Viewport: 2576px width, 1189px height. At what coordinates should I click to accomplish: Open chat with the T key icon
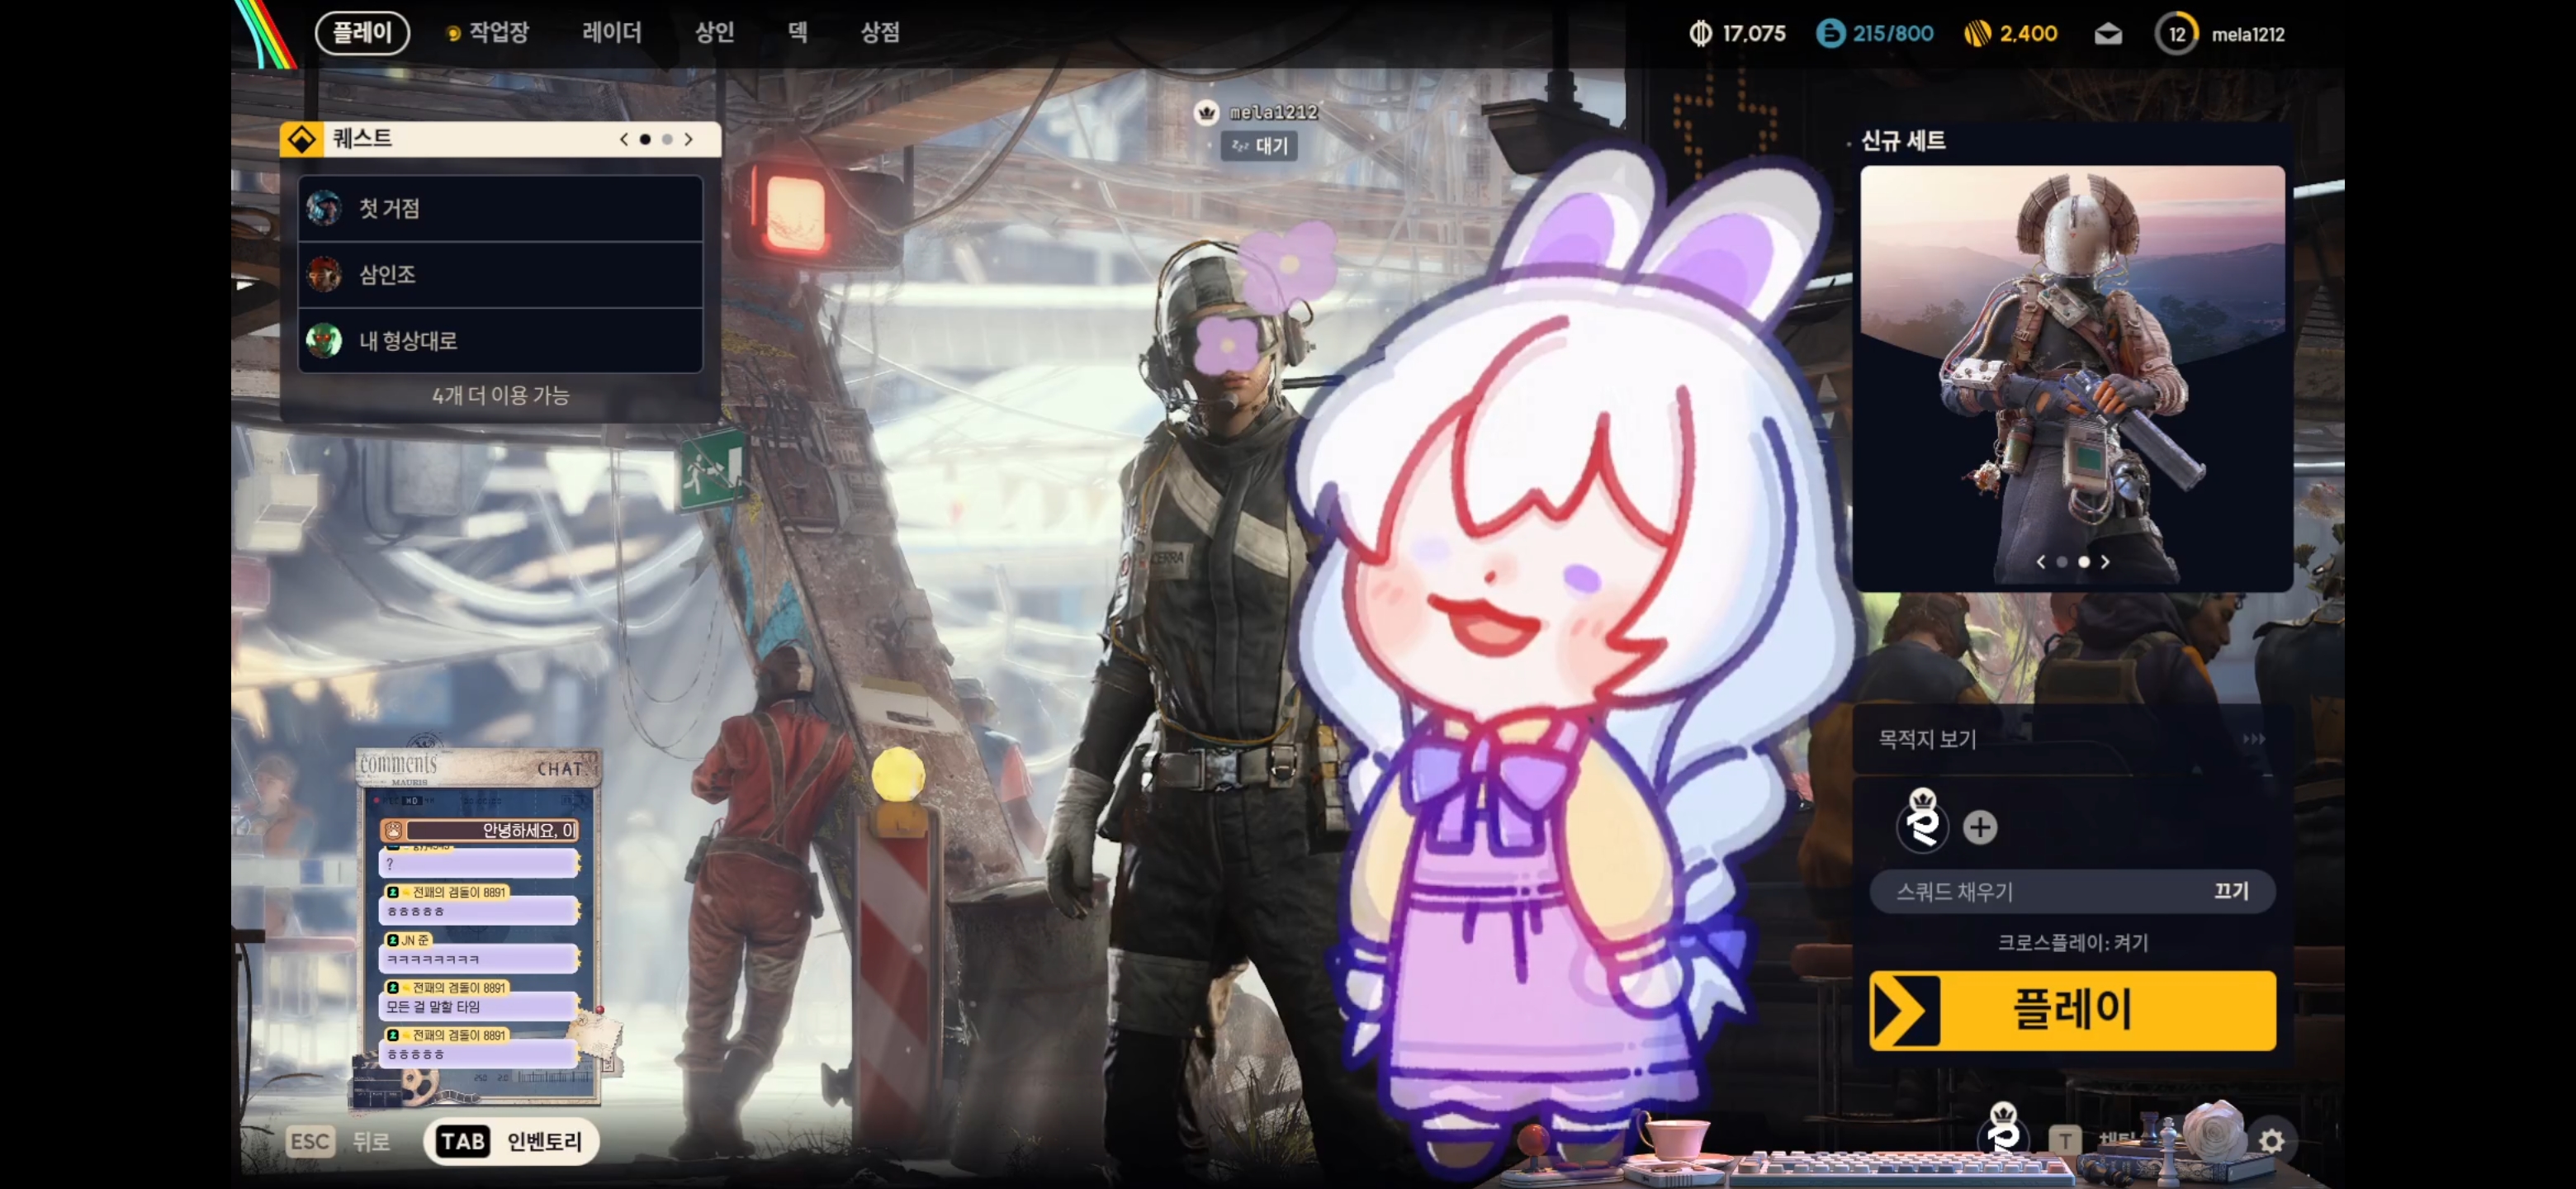(2064, 1141)
